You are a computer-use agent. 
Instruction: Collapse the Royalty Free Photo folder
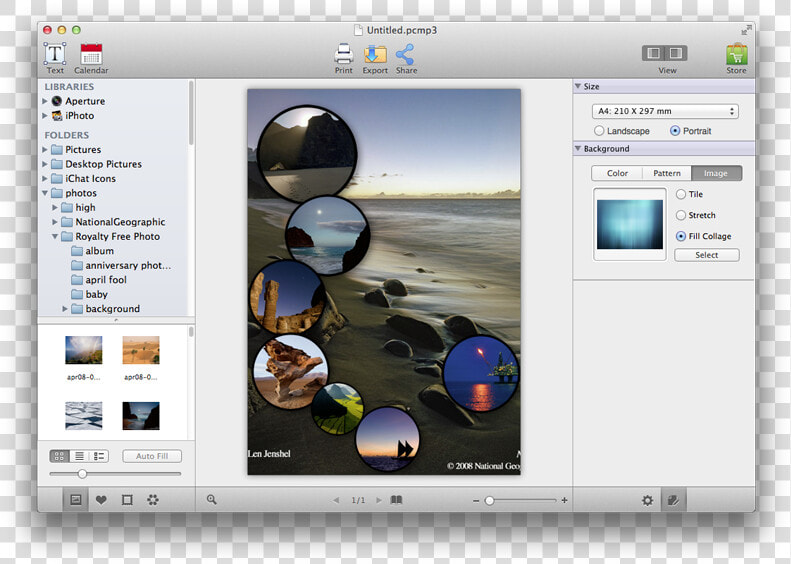[x=55, y=236]
